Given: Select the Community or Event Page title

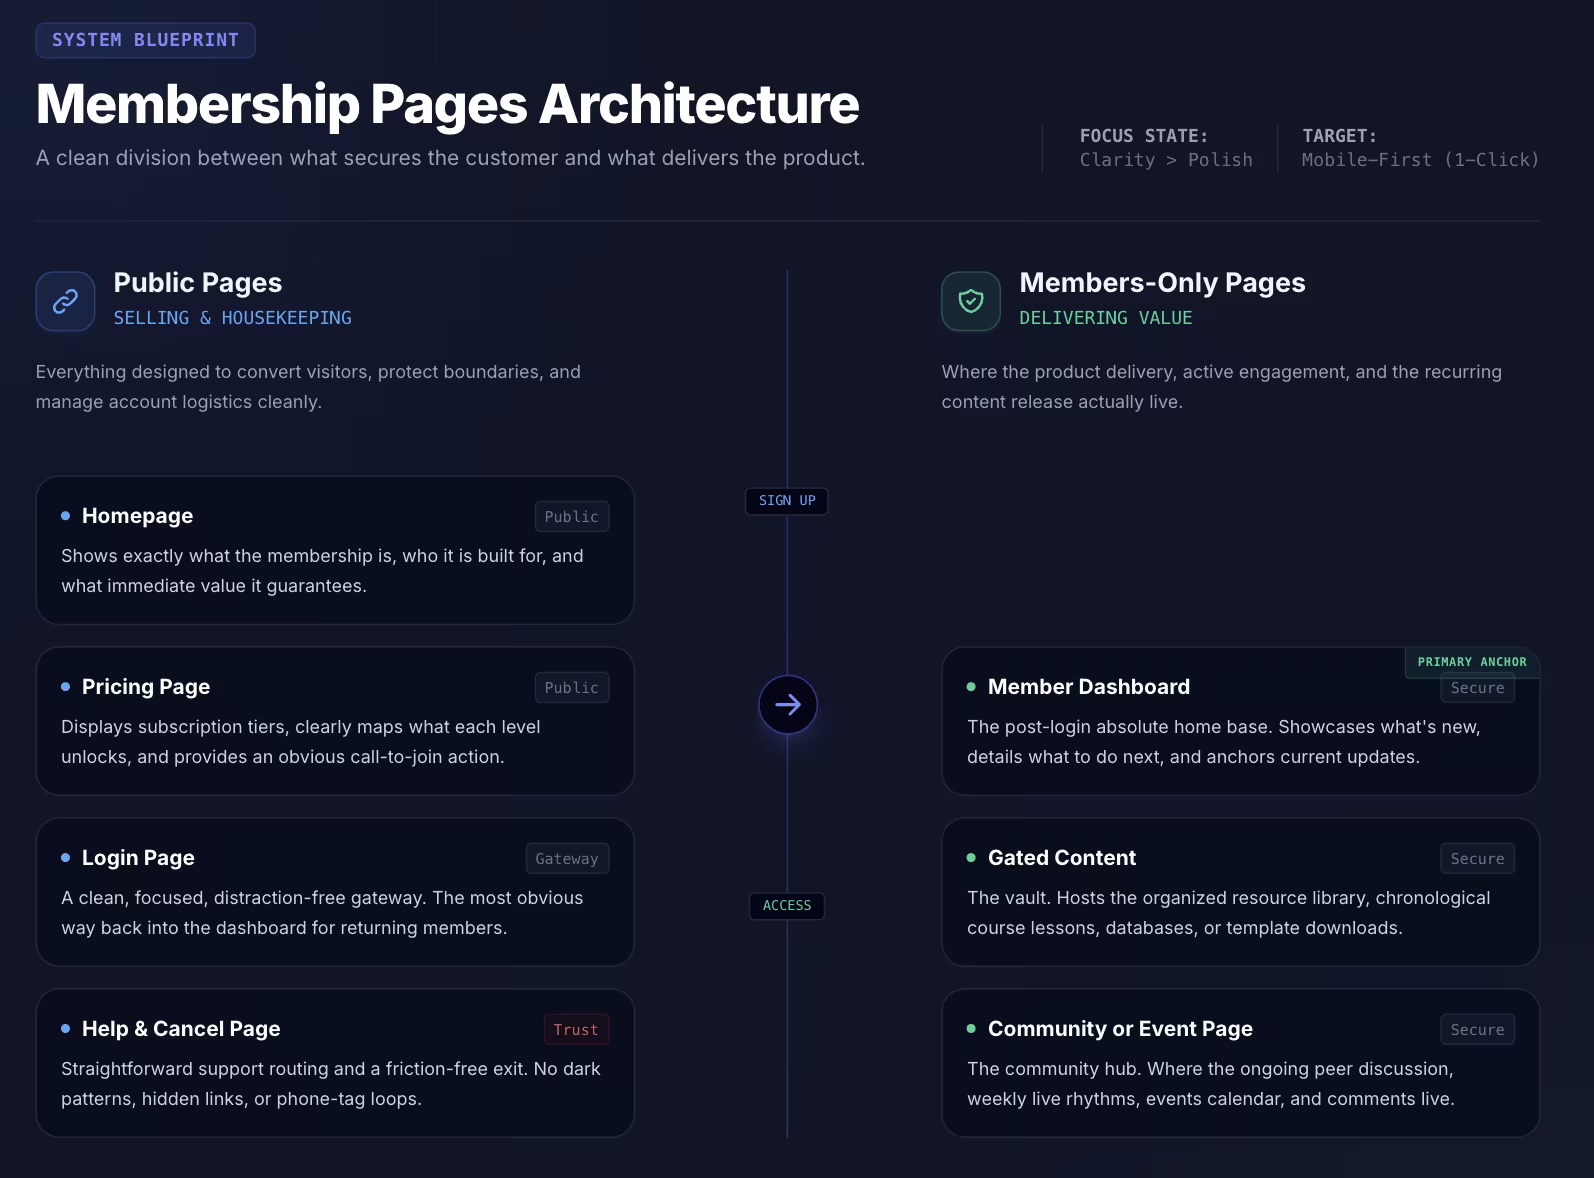Looking at the screenshot, I should (1120, 1029).
